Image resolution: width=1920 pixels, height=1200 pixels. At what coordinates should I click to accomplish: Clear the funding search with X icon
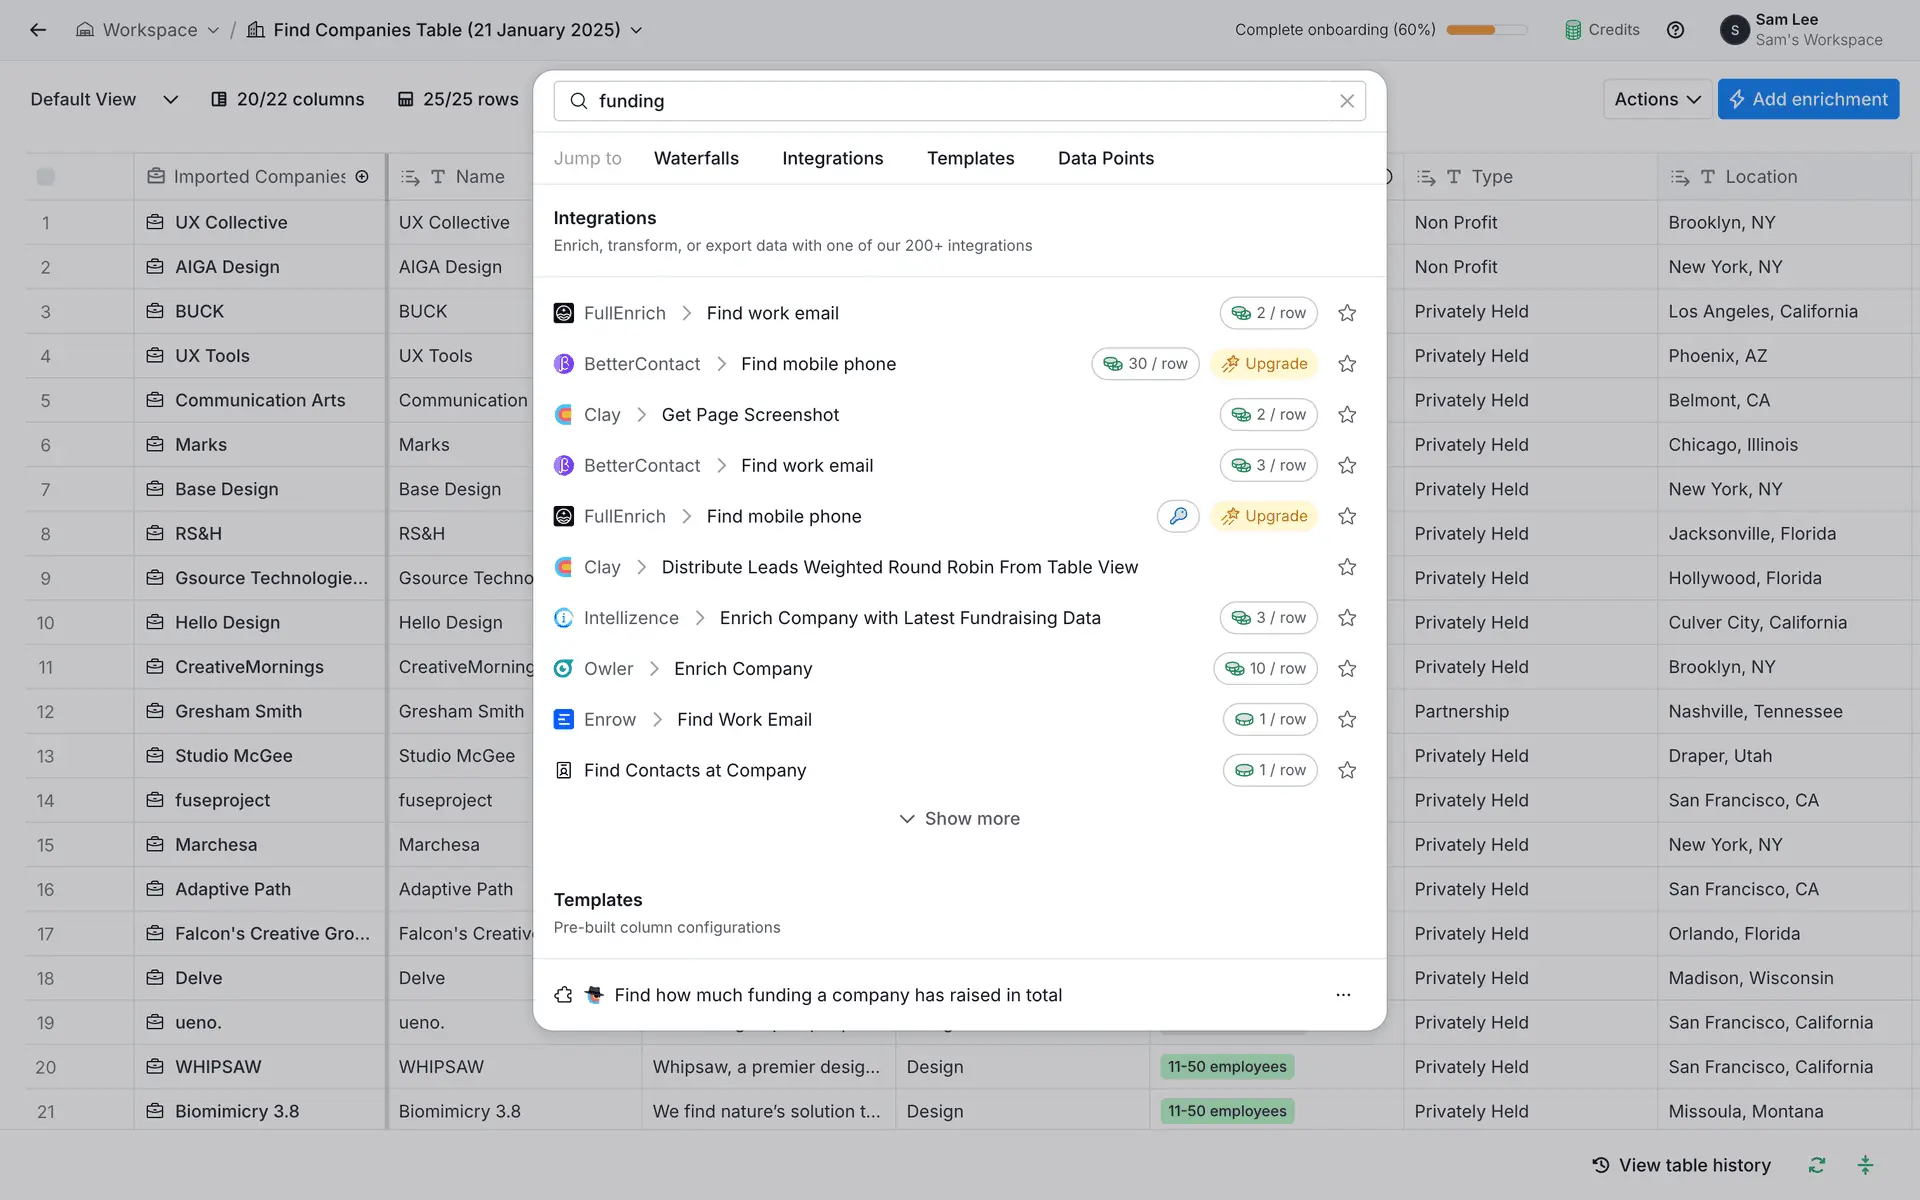pyautogui.click(x=1346, y=101)
